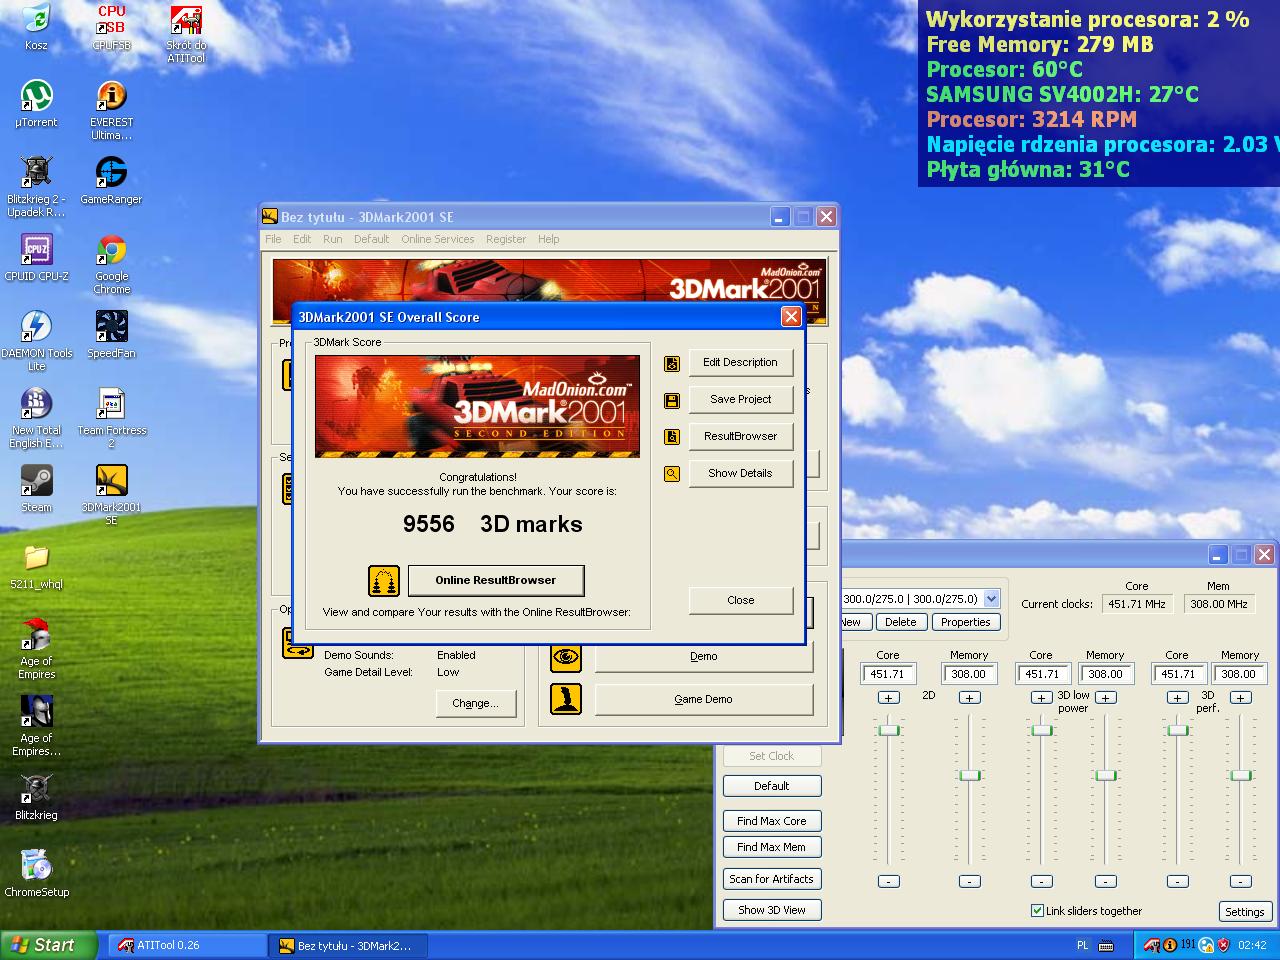This screenshot has width=1280, height=960.
Task: Click the ATITool system tray icon
Action: (x=1152, y=945)
